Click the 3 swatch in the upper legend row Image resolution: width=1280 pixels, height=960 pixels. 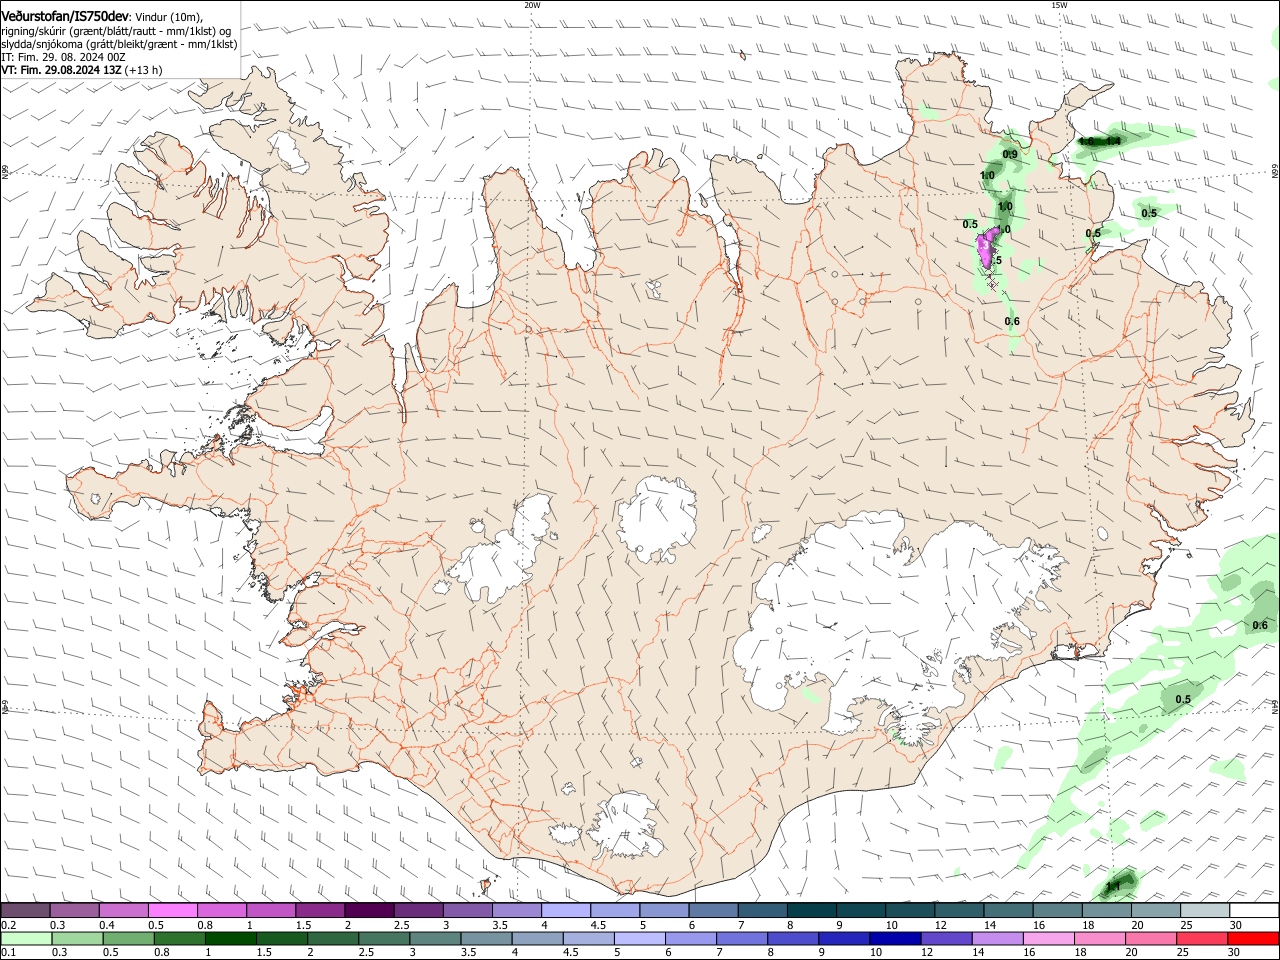(x=466, y=910)
